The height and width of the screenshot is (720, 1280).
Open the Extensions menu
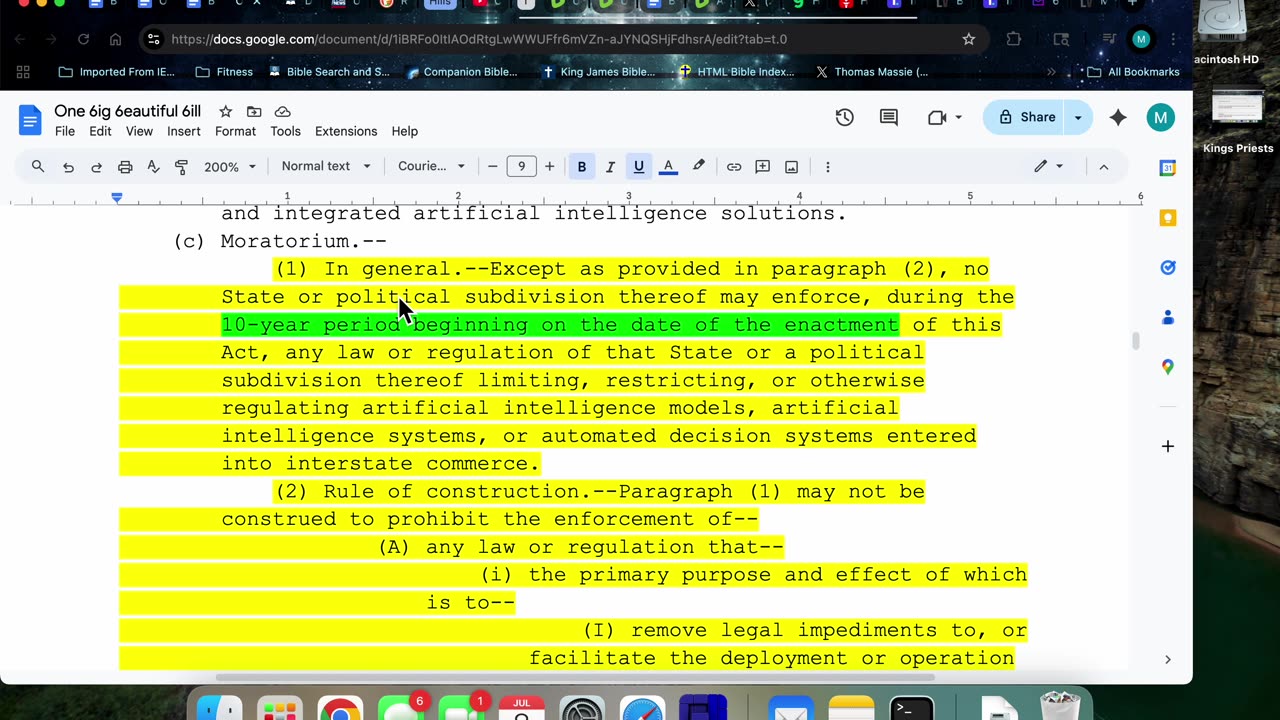coord(346,131)
